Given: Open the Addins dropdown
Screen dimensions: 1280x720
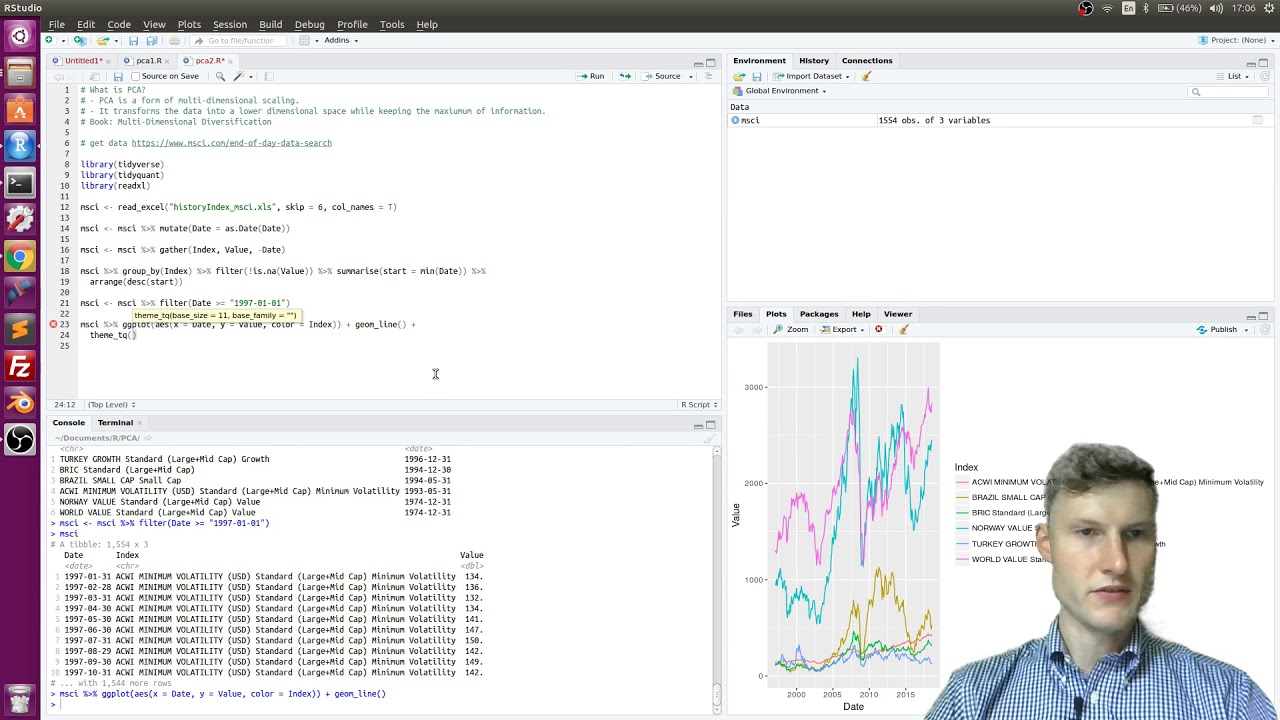Looking at the screenshot, I should [x=341, y=40].
